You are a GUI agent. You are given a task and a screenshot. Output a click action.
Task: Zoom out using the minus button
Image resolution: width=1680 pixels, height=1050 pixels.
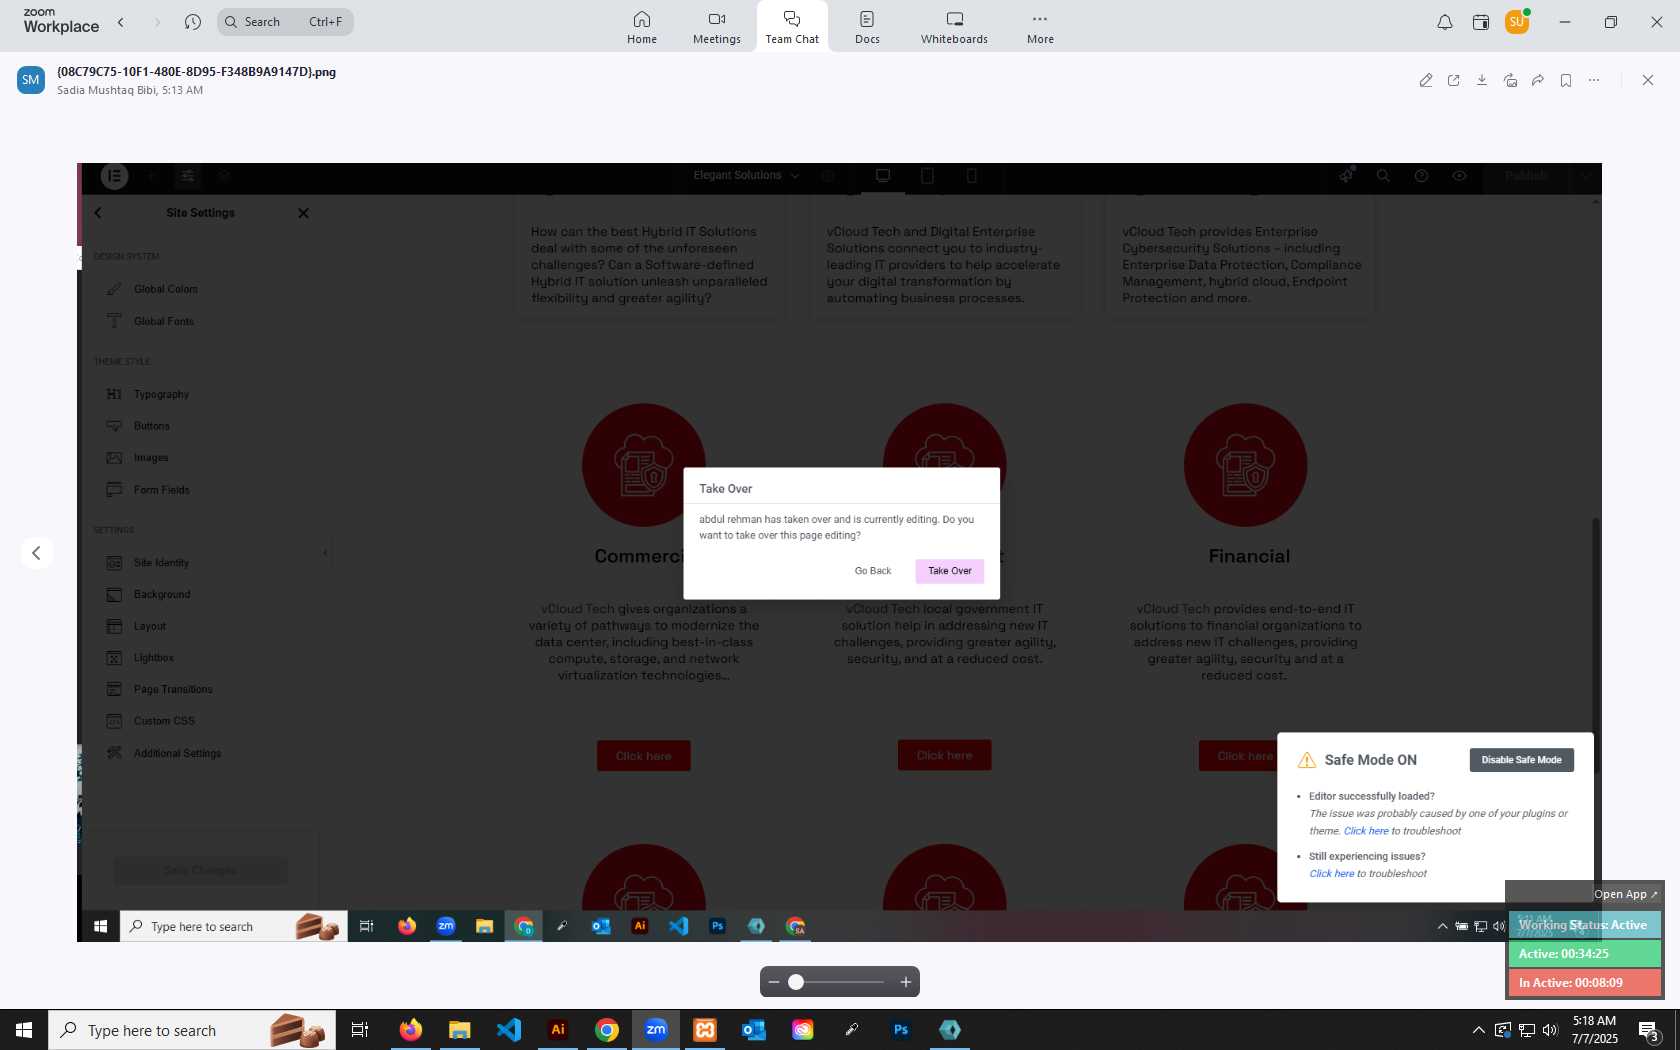click(x=774, y=982)
